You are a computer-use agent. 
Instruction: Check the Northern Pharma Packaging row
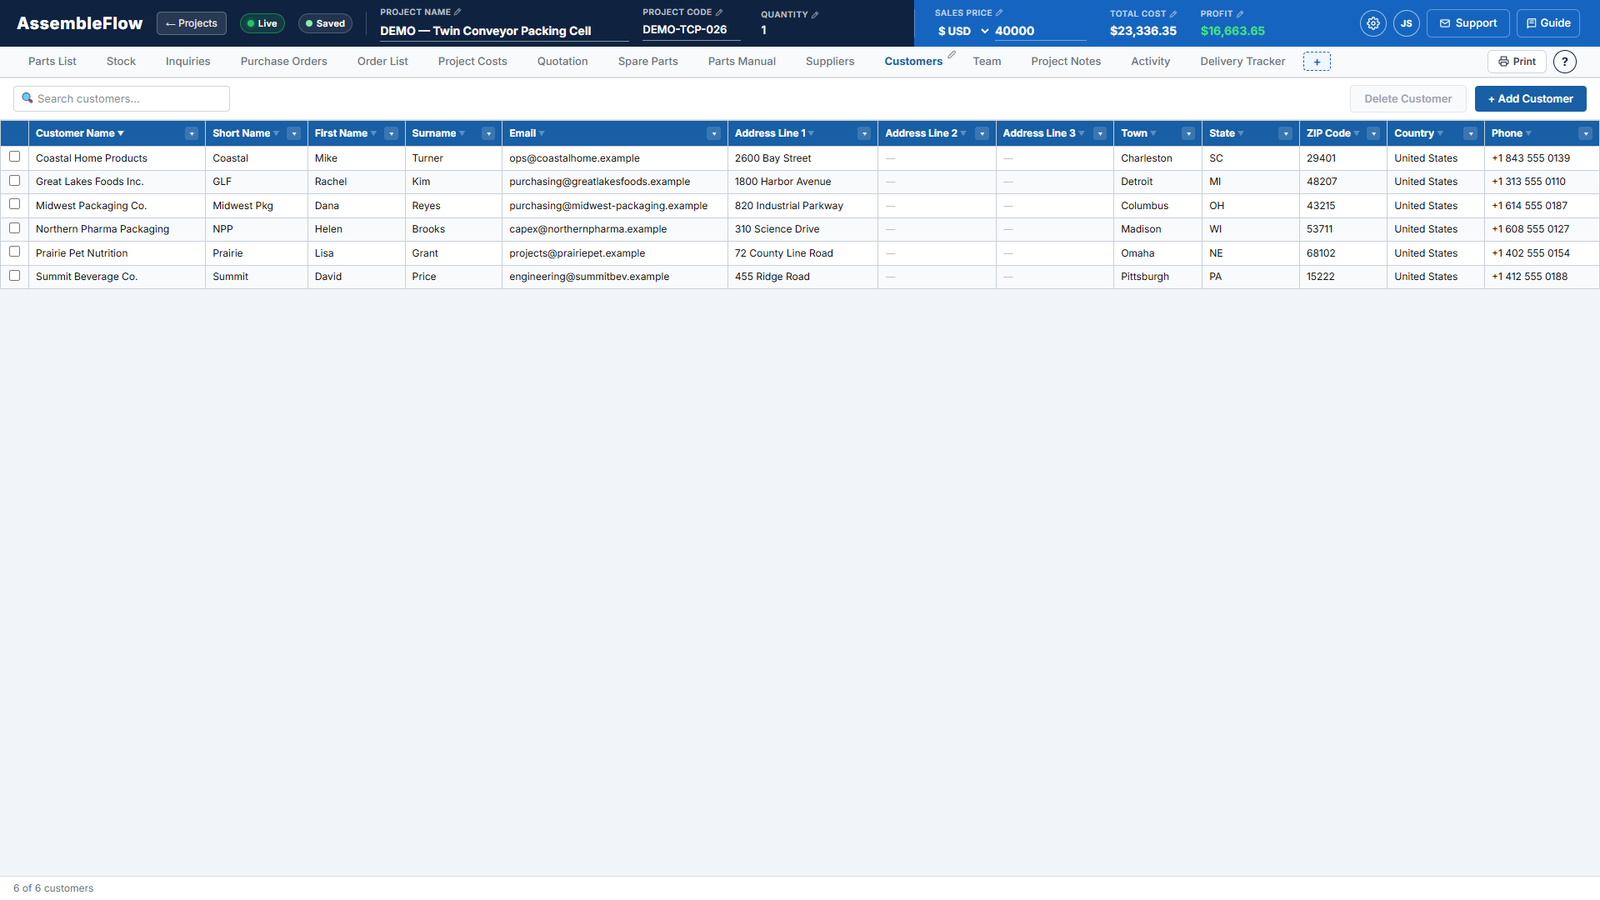click(x=15, y=228)
